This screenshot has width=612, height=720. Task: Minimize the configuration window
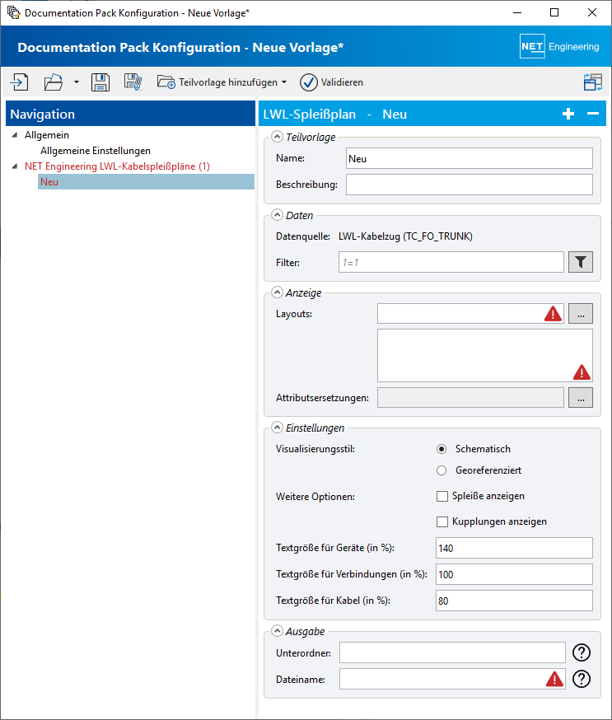point(517,12)
